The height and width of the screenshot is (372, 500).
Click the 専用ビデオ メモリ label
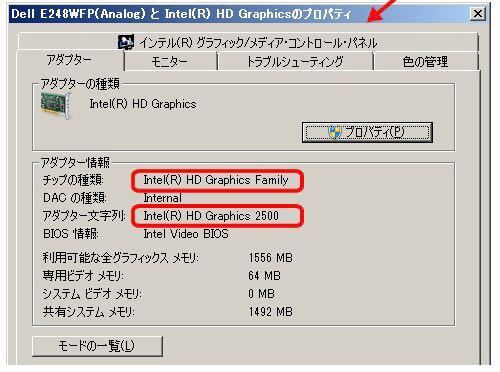tap(83, 276)
